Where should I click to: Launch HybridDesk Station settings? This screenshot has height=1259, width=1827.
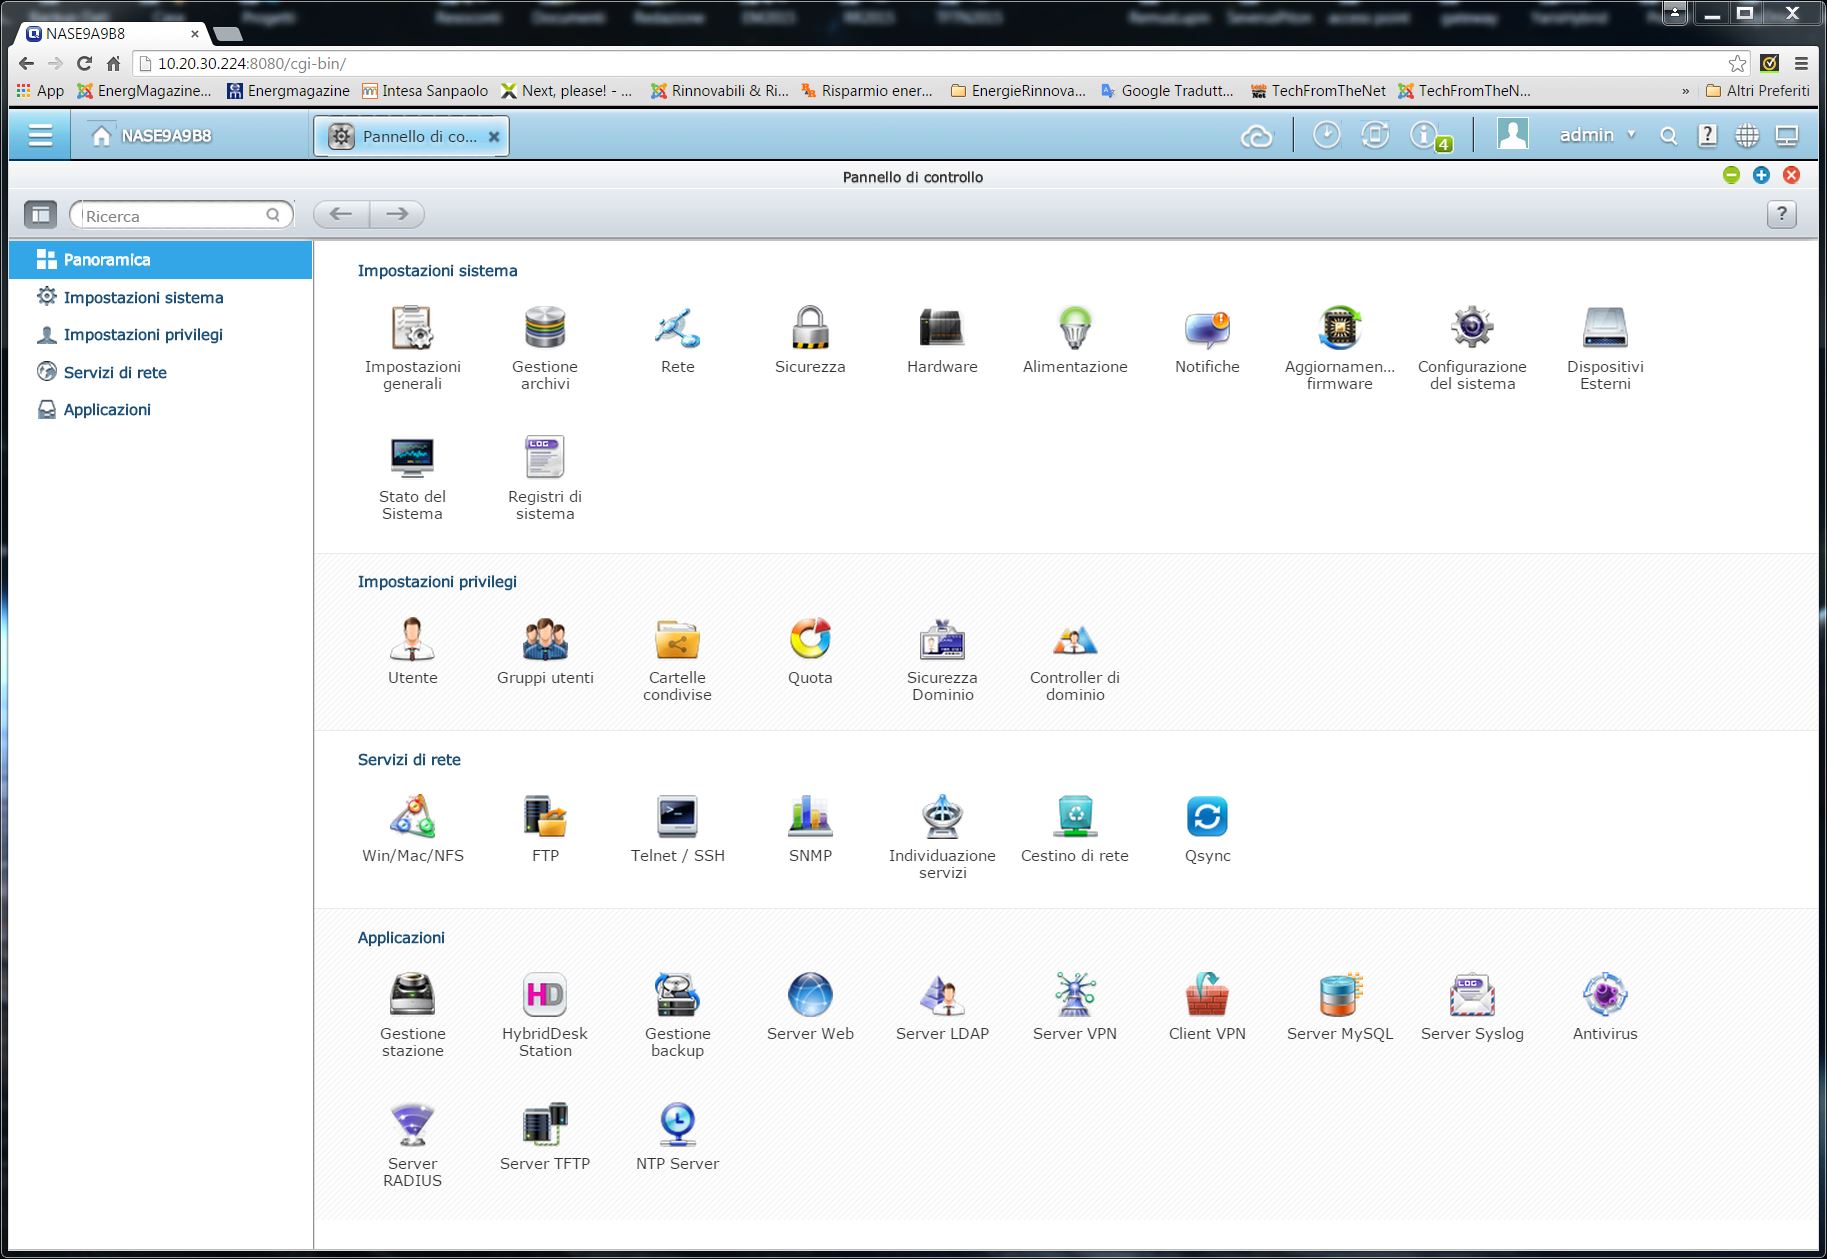click(545, 995)
